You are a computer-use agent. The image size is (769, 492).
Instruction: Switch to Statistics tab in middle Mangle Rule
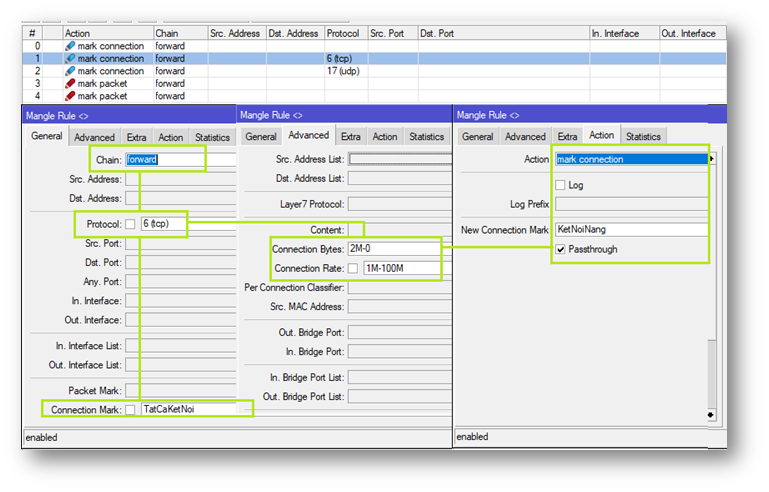tap(426, 137)
